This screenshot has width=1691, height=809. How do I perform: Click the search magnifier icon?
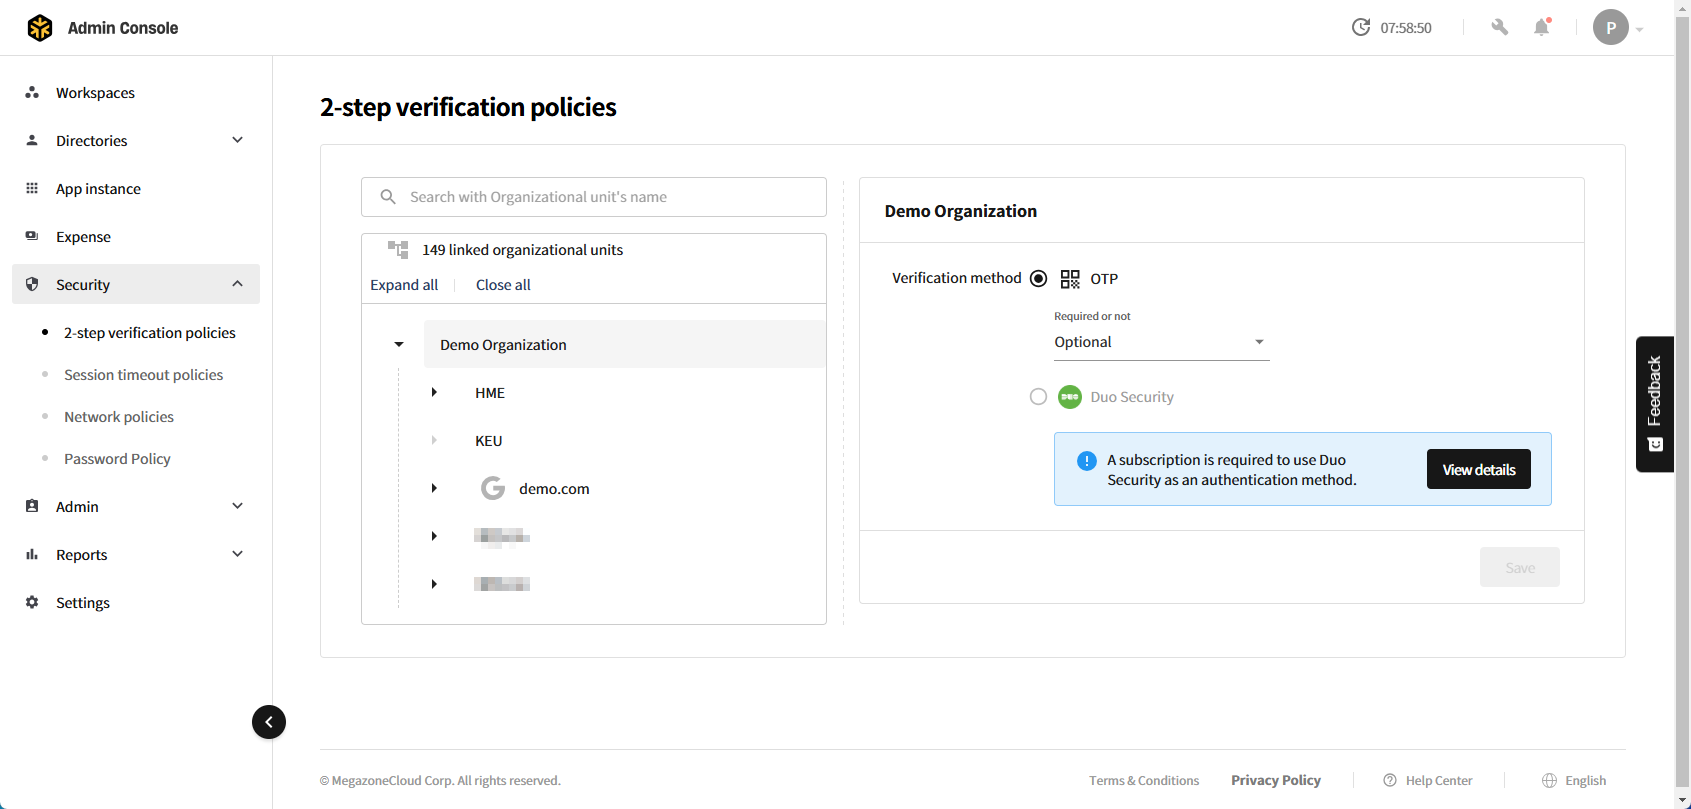pyautogui.click(x=388, y=197)
